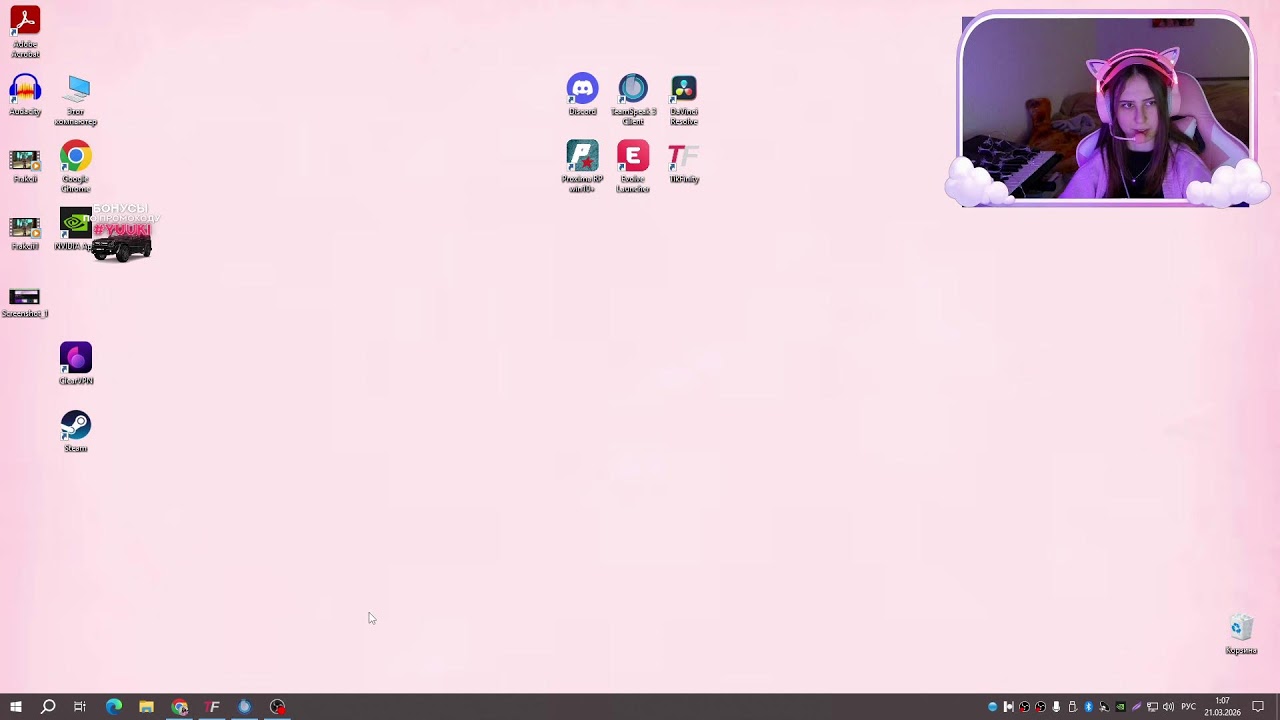This screenshot has width=1280, height=720.
Task: Click the webcam overlay thumbnail
Action: coord(1105,110)
